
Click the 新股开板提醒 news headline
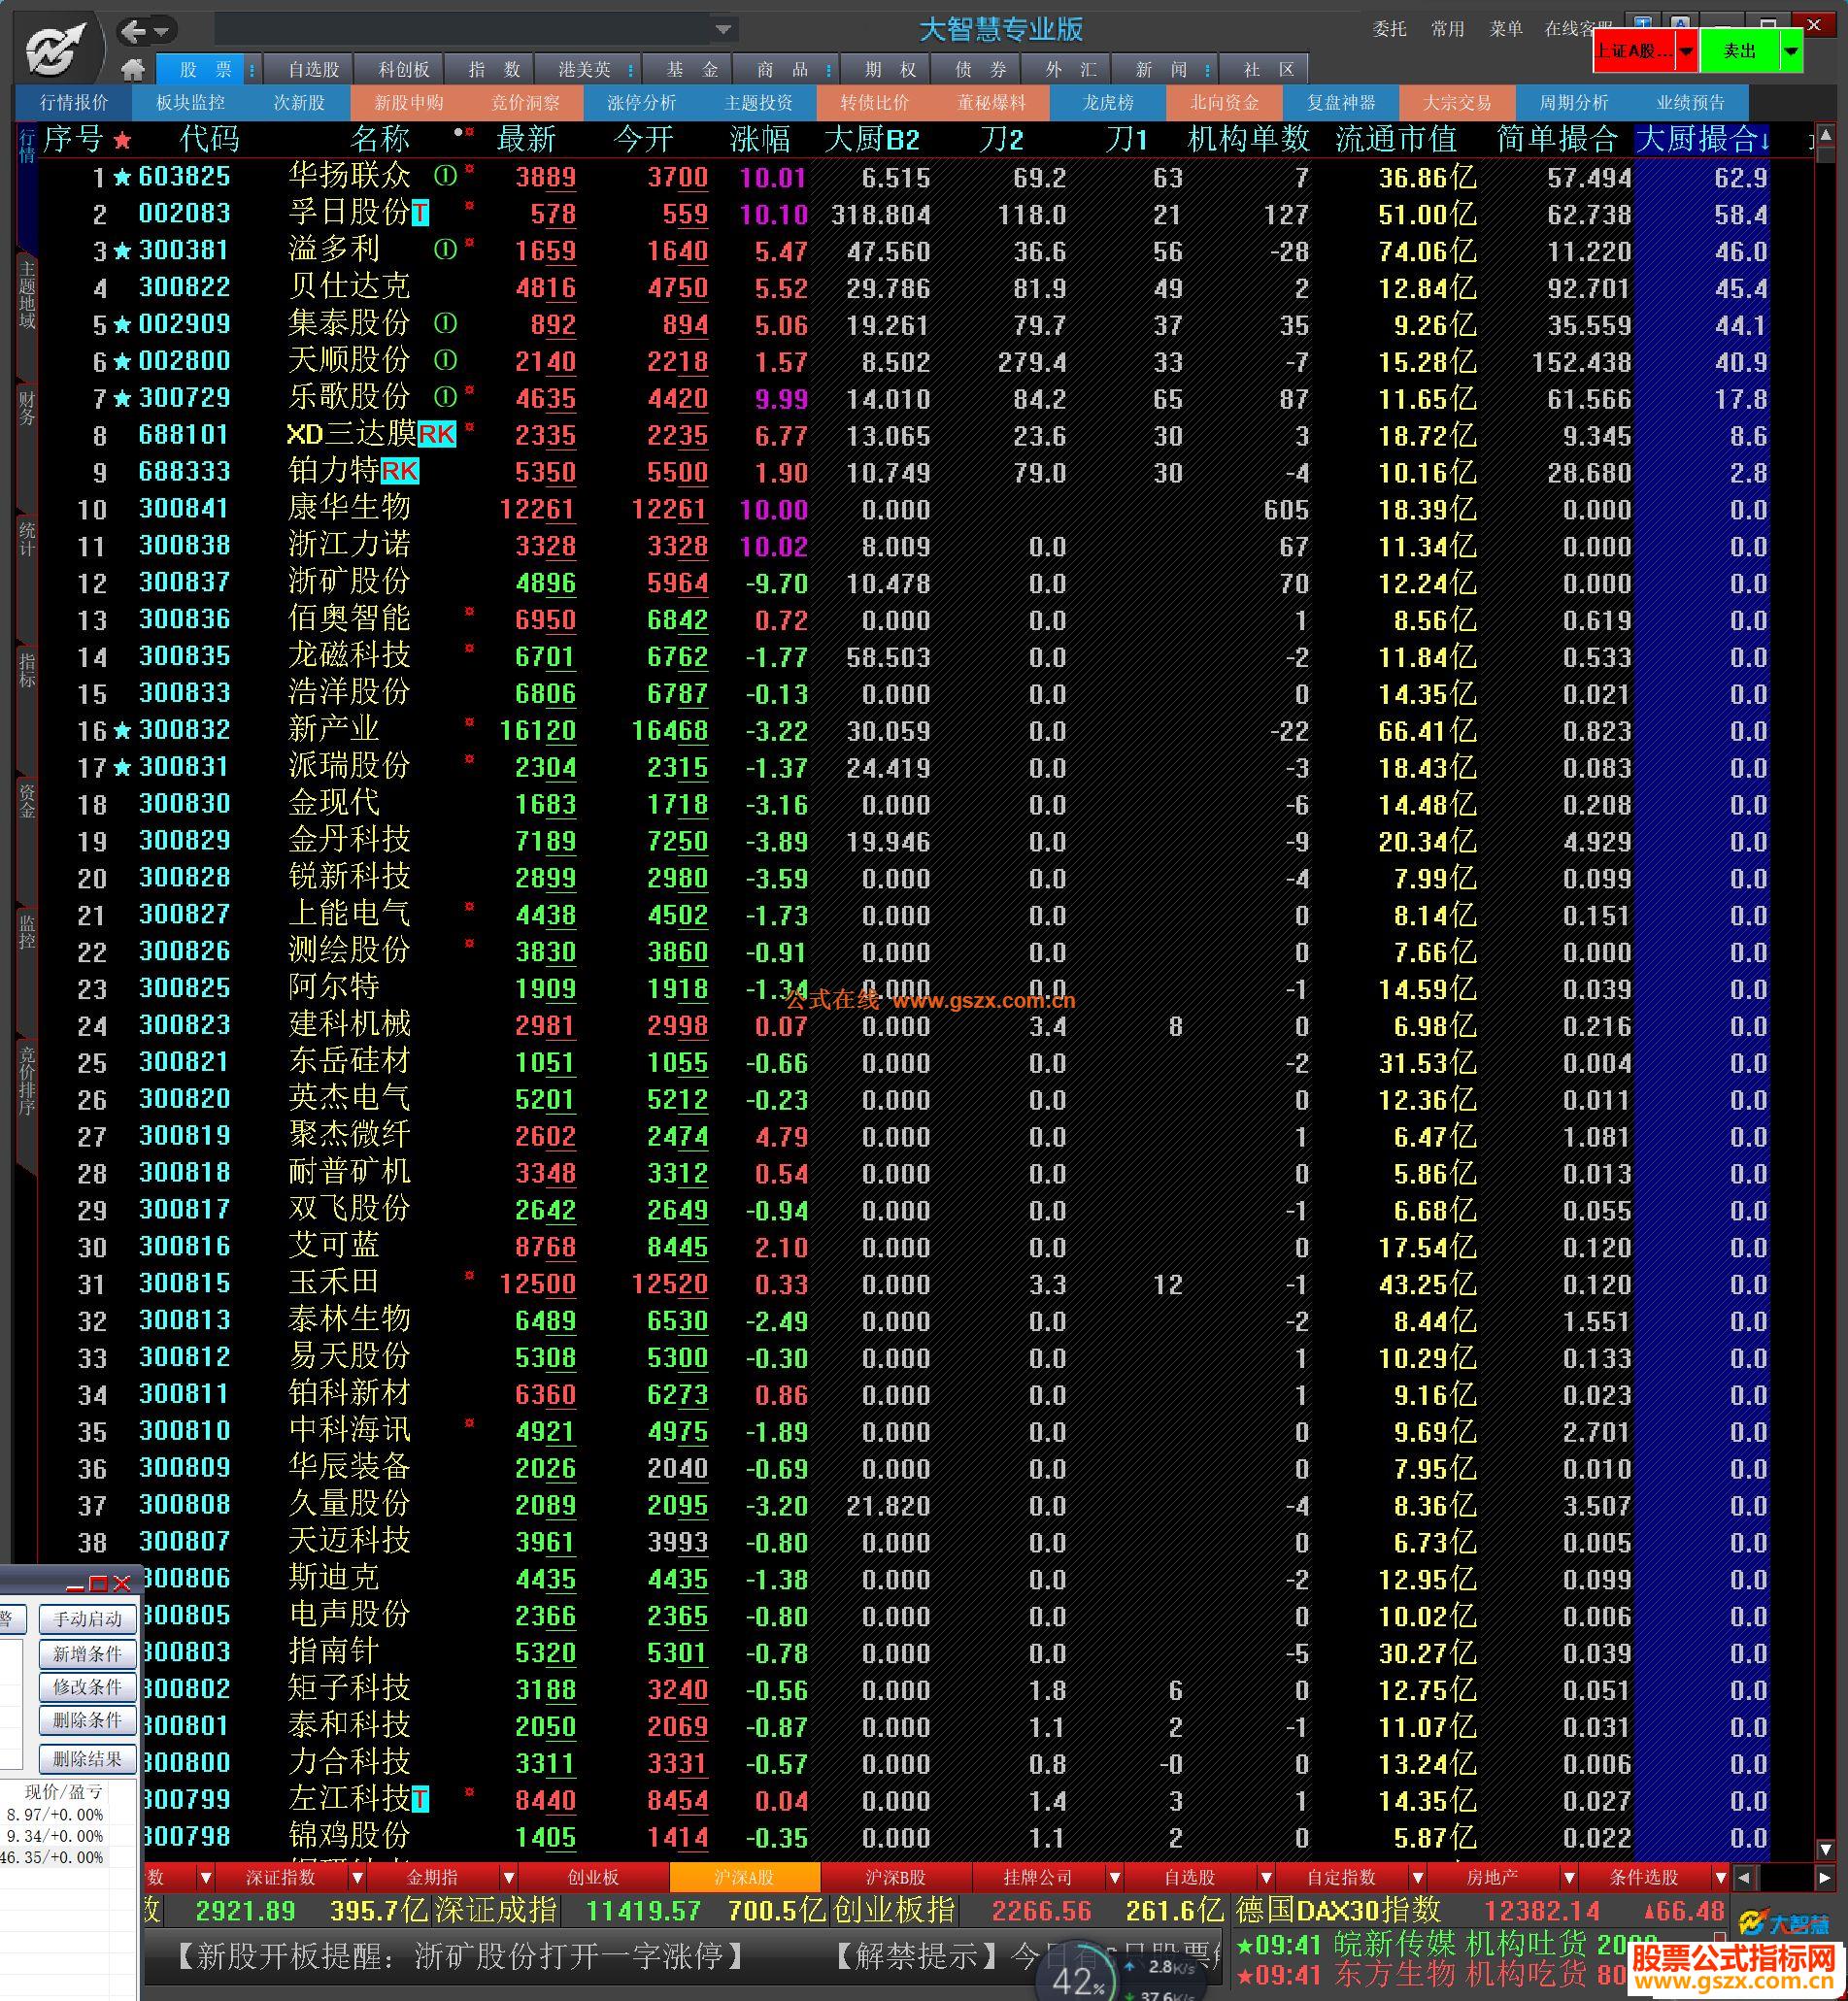click(x=460, y=1955)
